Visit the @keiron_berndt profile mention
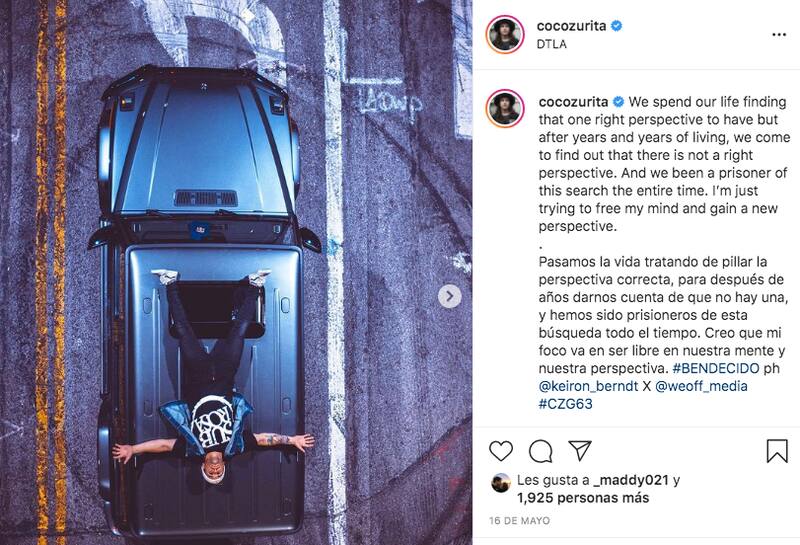This screenshot has height=545, width=800. click(588, 386)
